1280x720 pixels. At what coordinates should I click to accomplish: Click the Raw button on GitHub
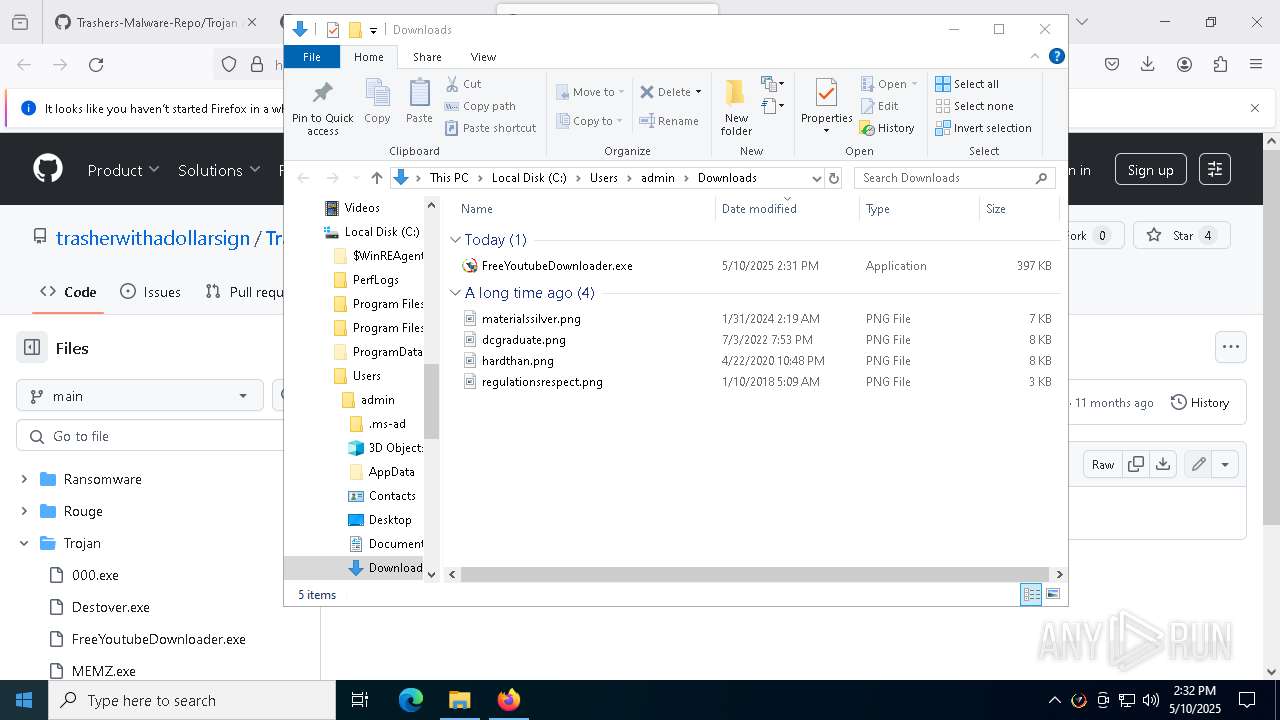click(x=1103, y=464)
